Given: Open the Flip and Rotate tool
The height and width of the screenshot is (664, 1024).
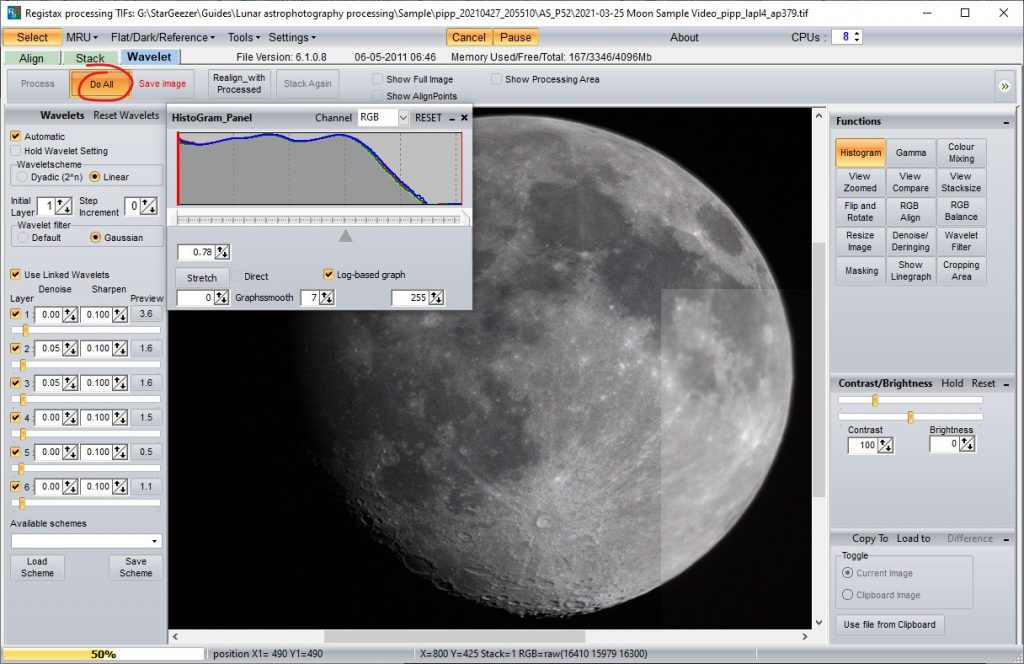Looking at the screenshot, I should 860,210.
